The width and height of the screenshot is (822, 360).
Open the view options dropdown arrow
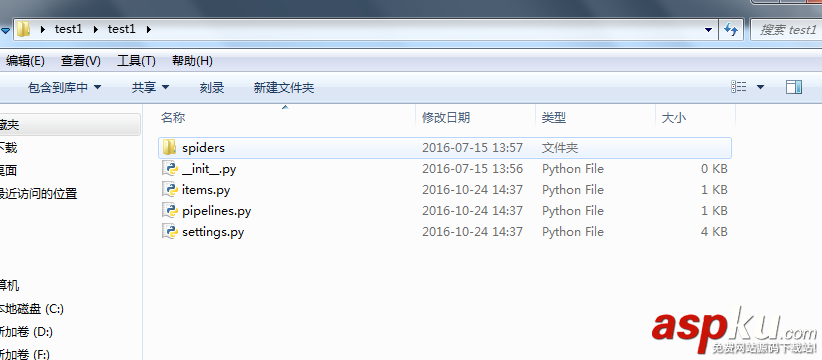click(x=760, y=87)
